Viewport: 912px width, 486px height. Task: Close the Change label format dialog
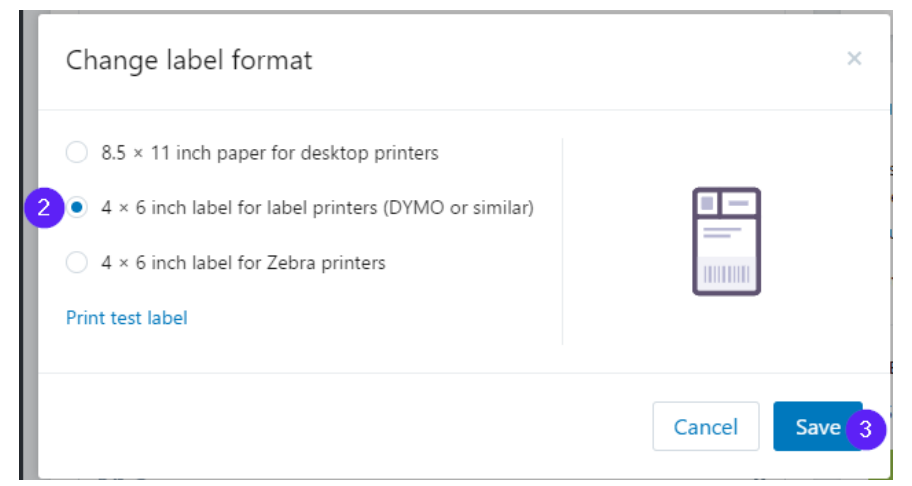854,58
